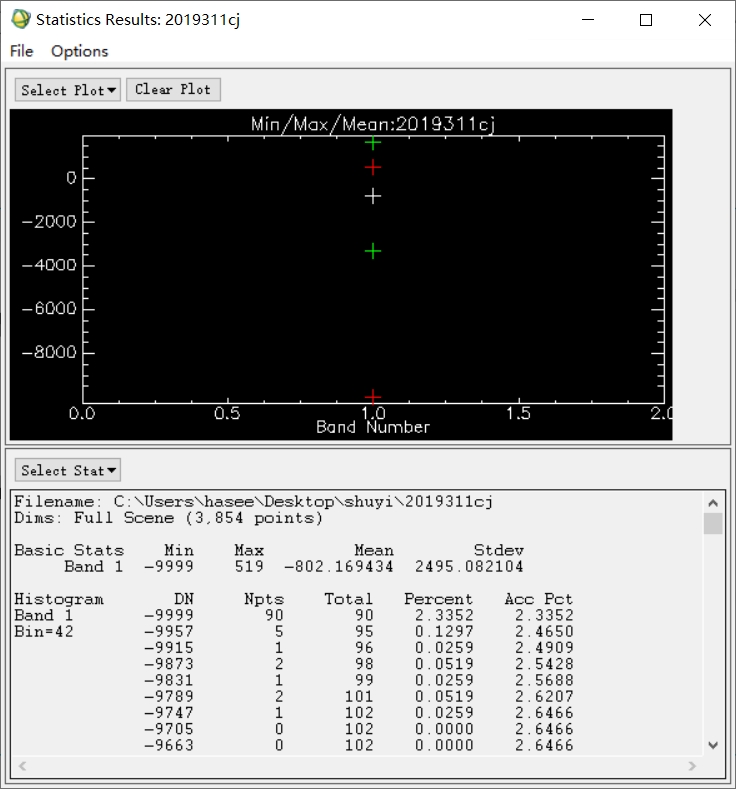The image size is (736, 789).
Task: Click the horizontal scroll-left arrow
Action: click(22, 766)
